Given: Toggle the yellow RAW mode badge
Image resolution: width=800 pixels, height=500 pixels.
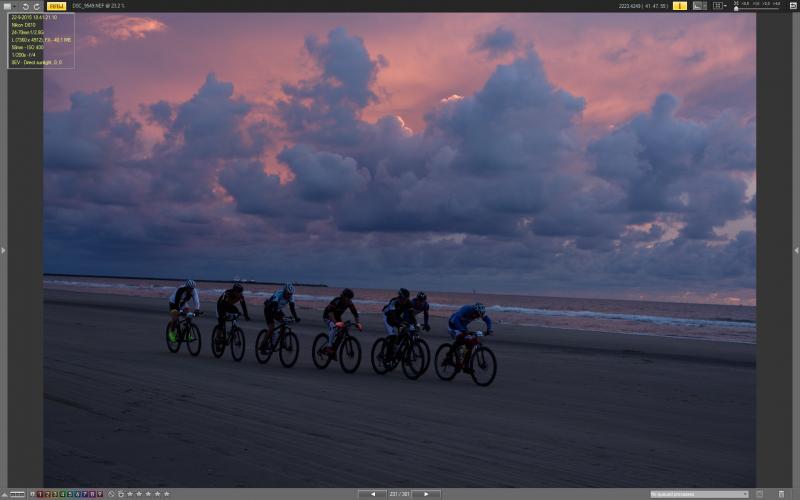Looking at the screenshot, I should [x=56, y=6].
